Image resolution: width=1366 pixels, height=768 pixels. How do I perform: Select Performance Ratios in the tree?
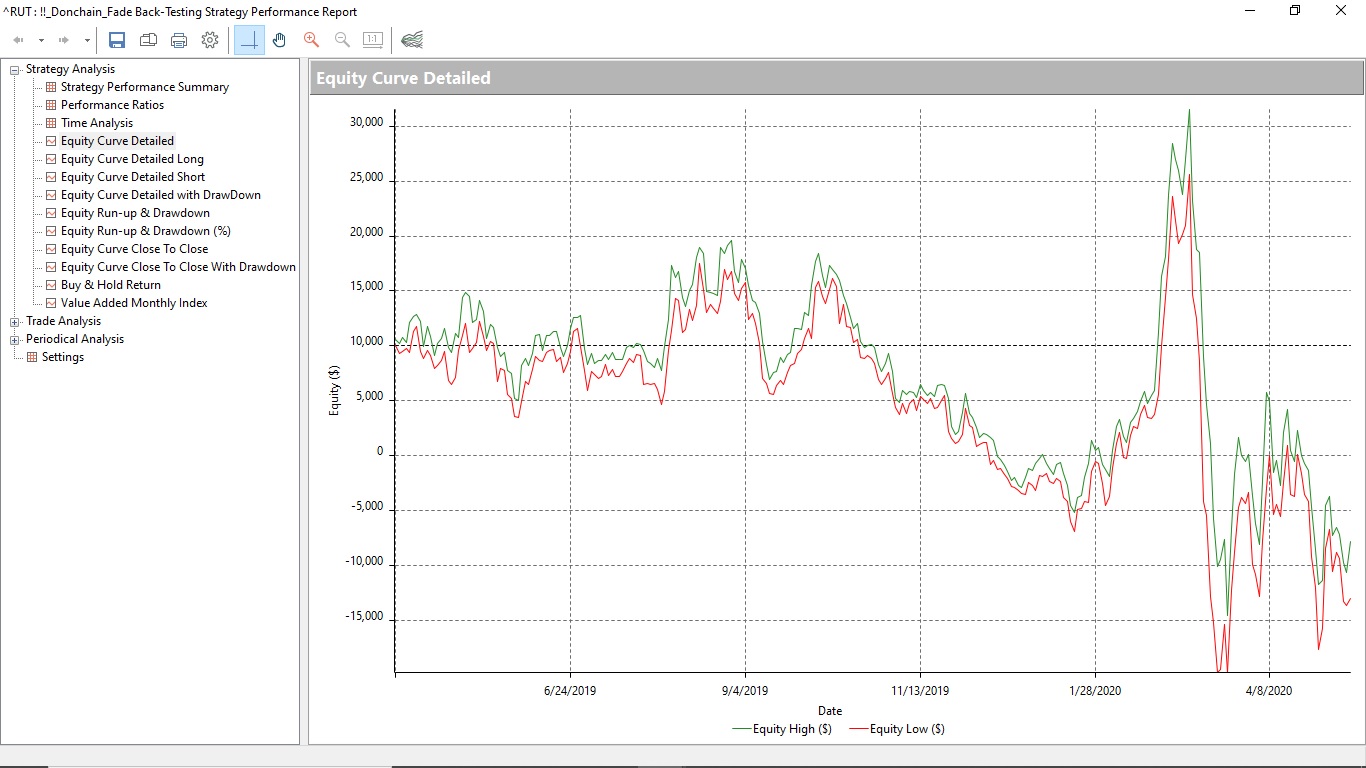(x=112, y=105)
